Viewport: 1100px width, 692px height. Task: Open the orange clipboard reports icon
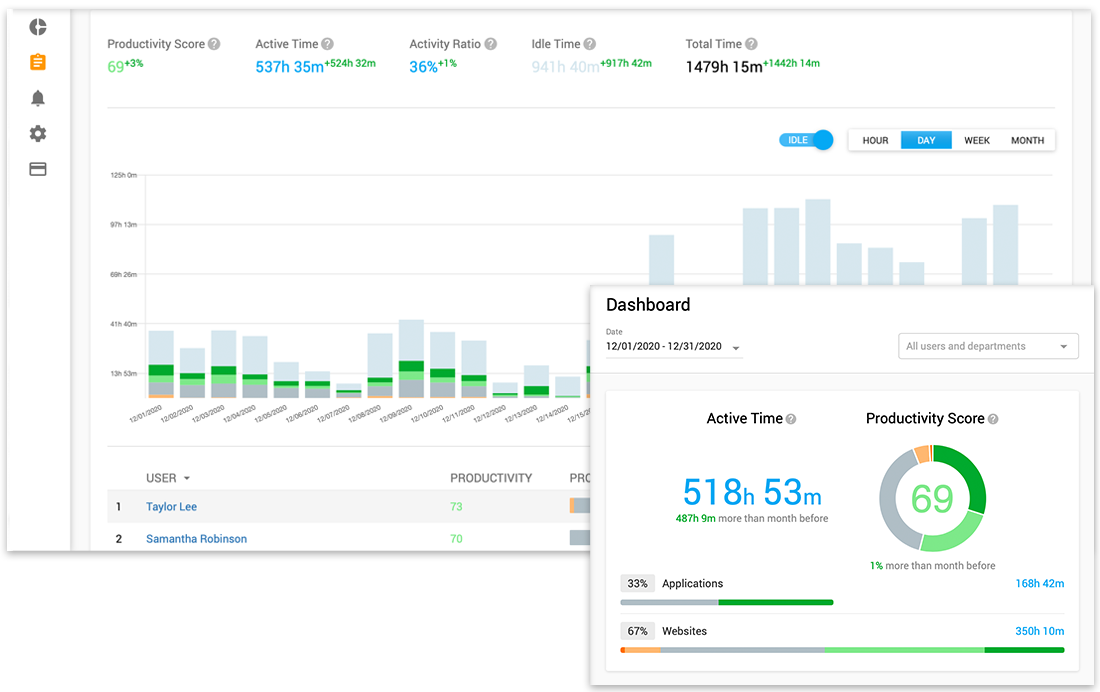point(38,62)
